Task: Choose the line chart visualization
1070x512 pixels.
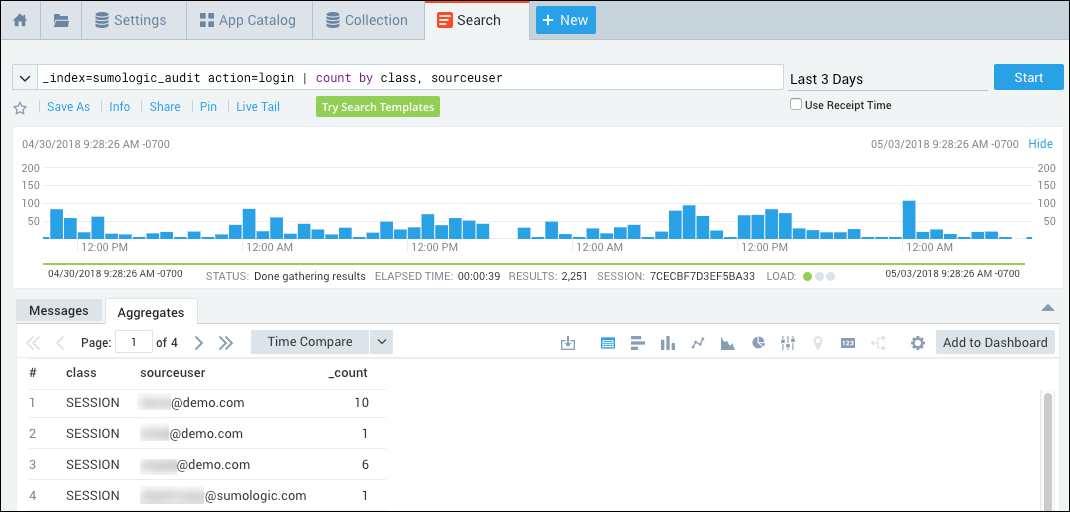Action: [x=698, y=343]
